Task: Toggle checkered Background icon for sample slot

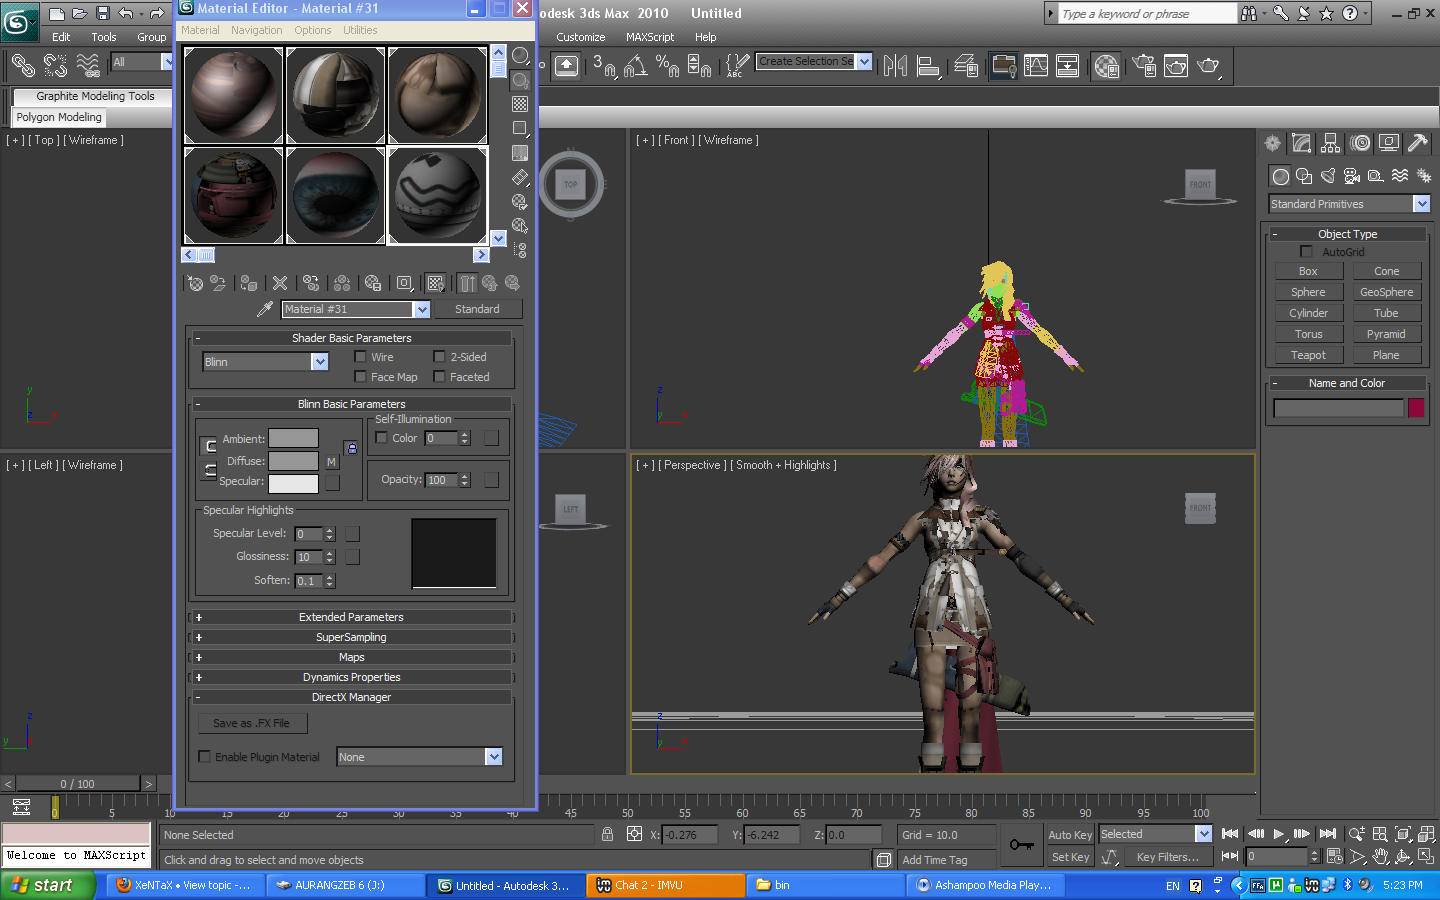Action: click(520, 104)
